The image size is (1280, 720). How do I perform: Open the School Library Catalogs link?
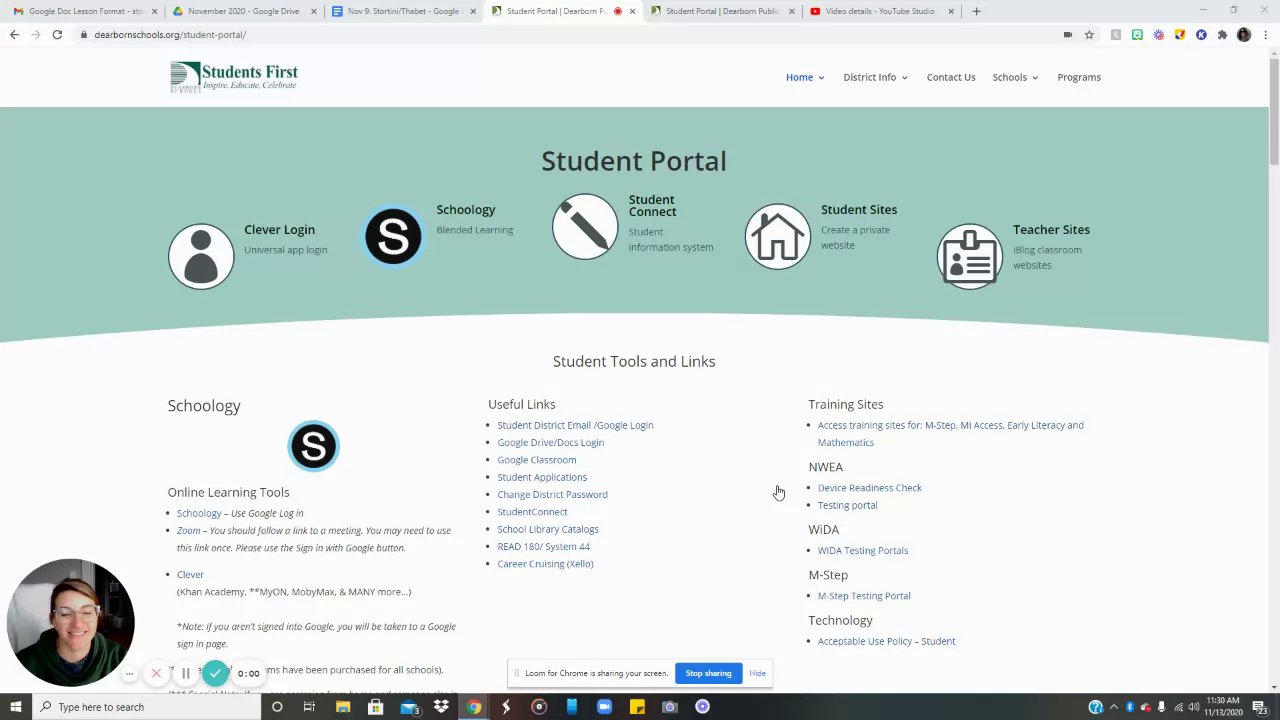pos(548,529)
